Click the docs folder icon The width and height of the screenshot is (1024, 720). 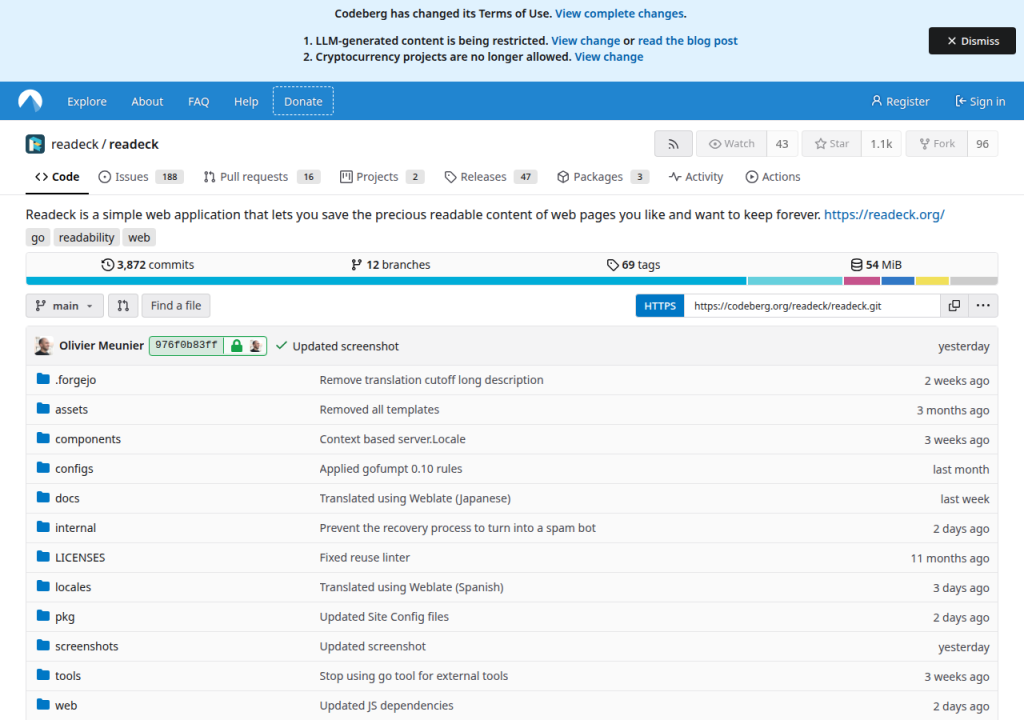43,497
